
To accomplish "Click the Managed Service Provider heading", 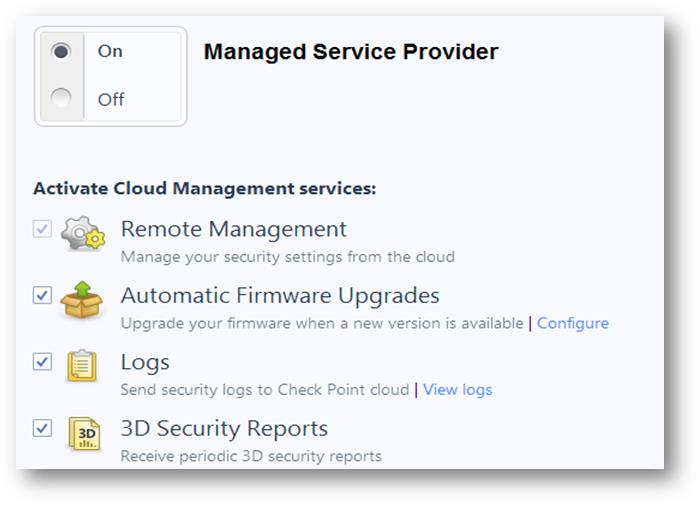I will pyautogui.click(x=351, y=52).
